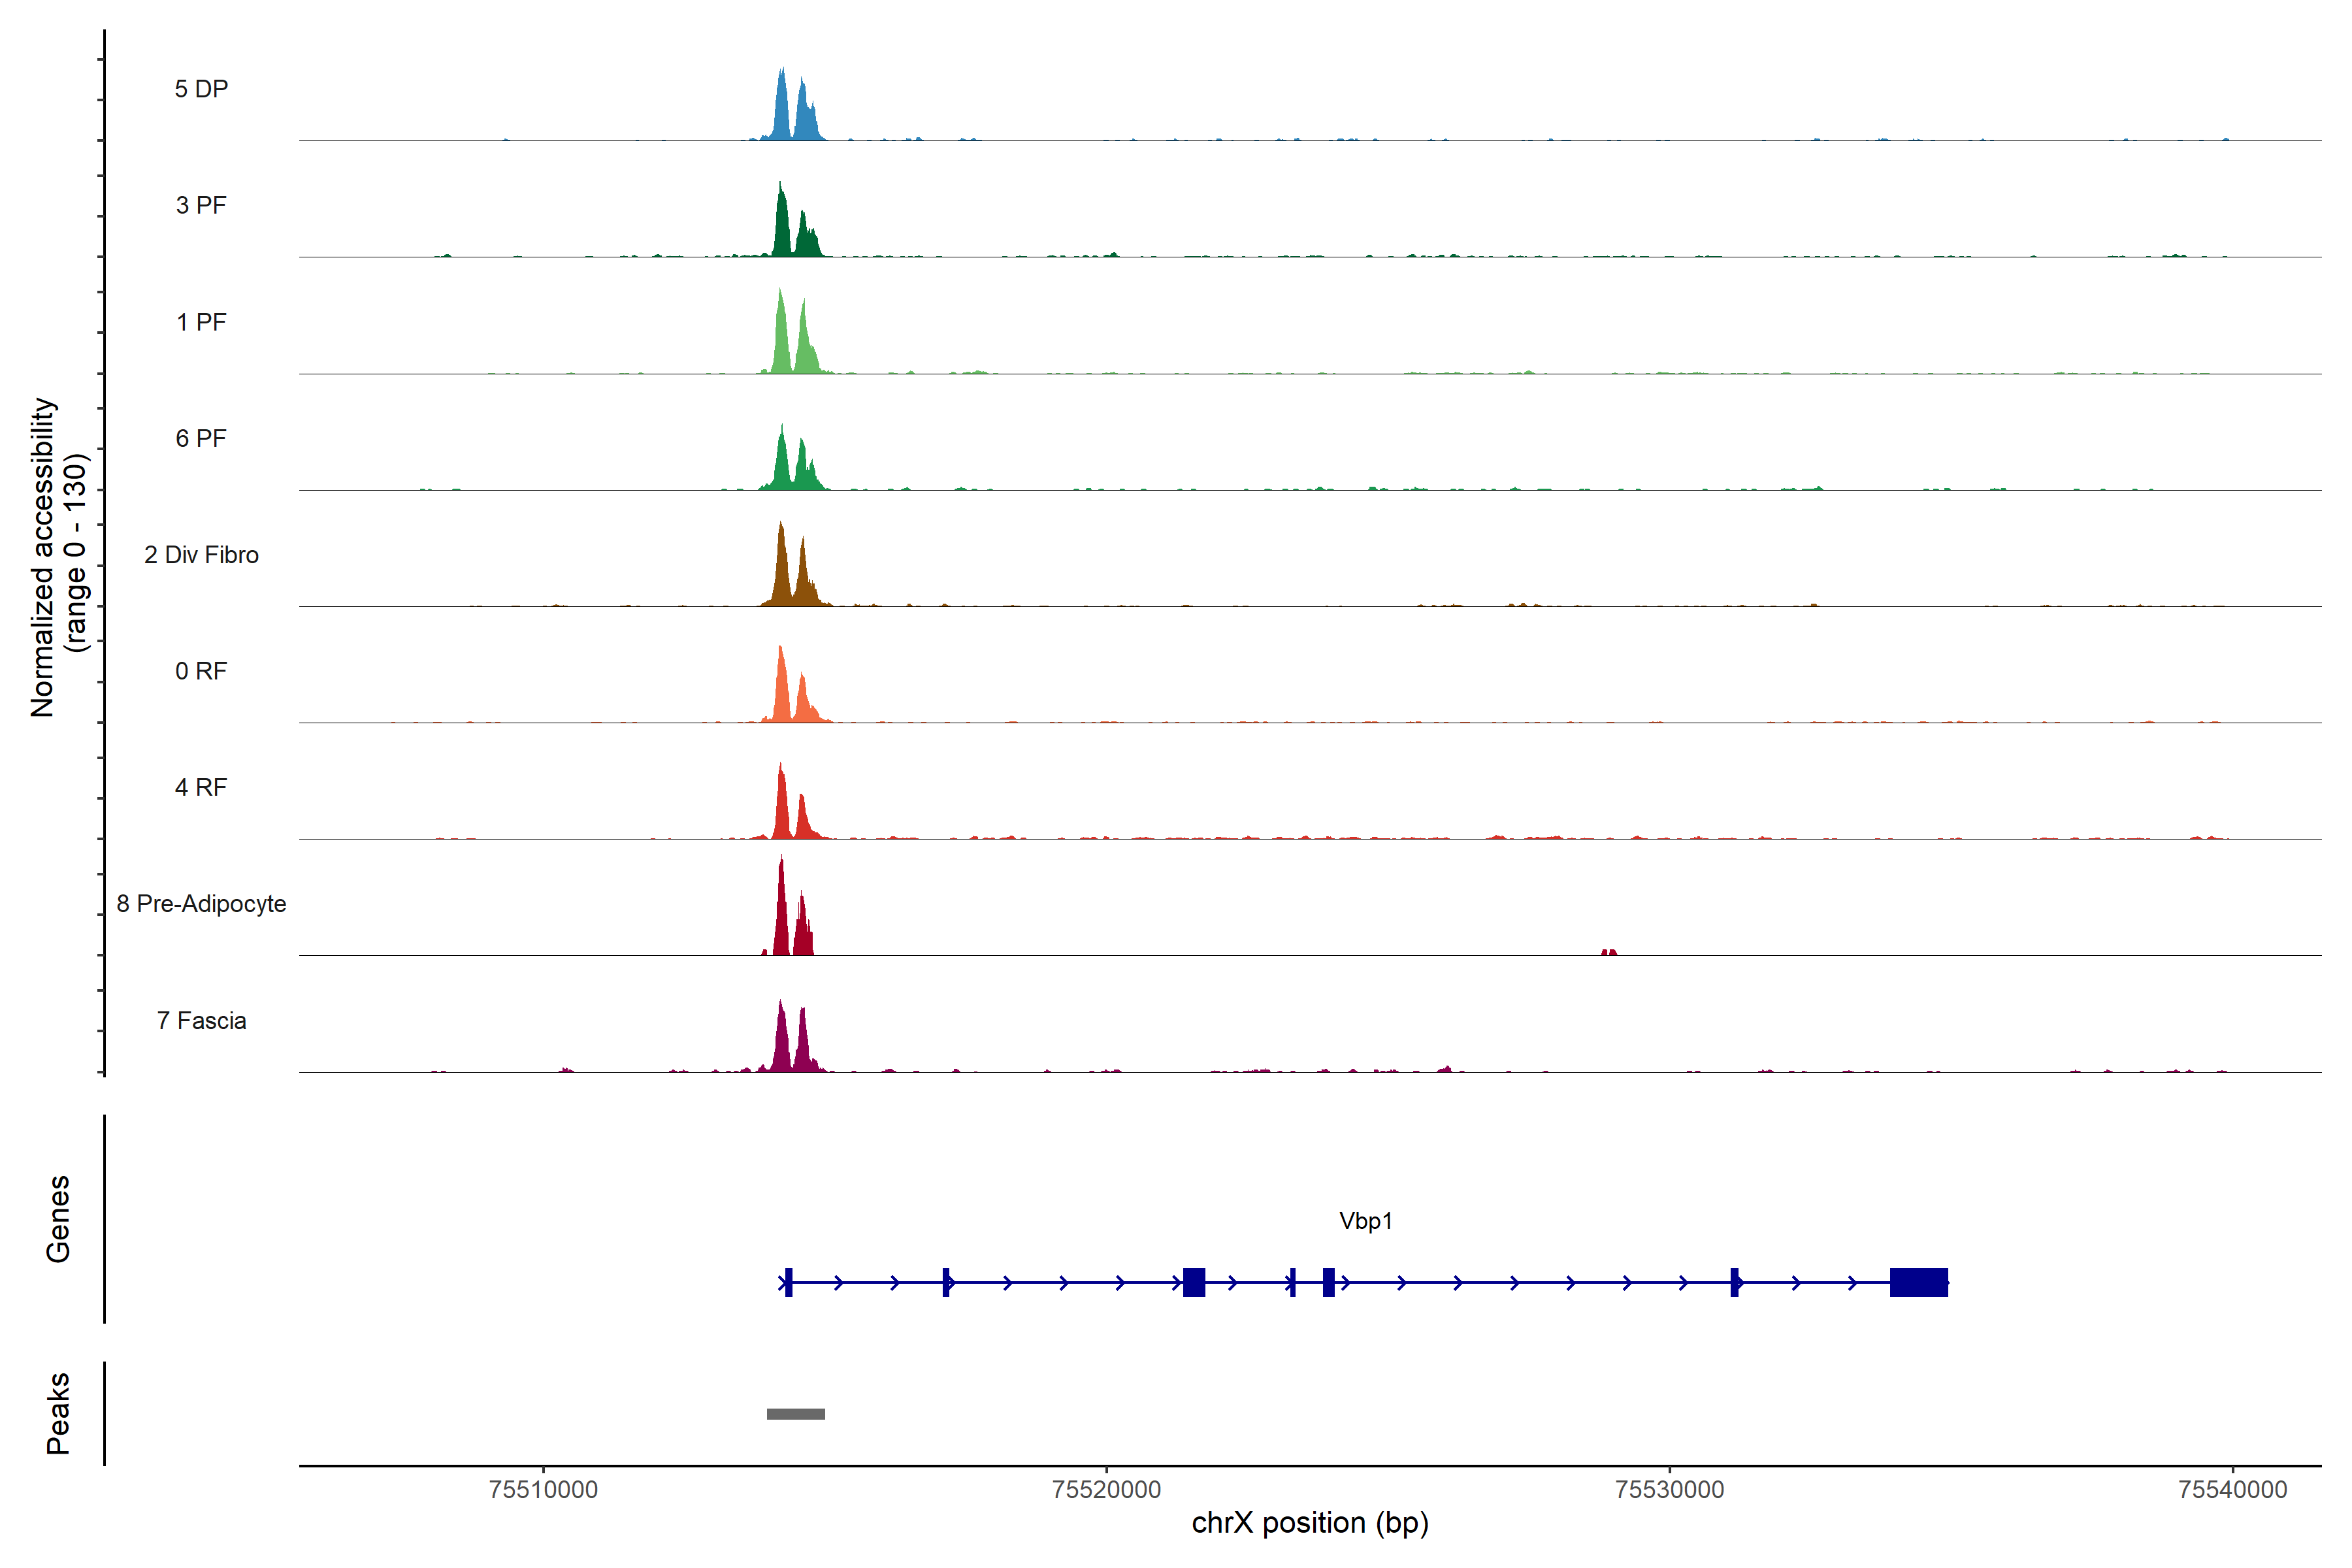Click the 1 PF track label
This screenshot has height=1568, width=2352.
pos(201,322)
